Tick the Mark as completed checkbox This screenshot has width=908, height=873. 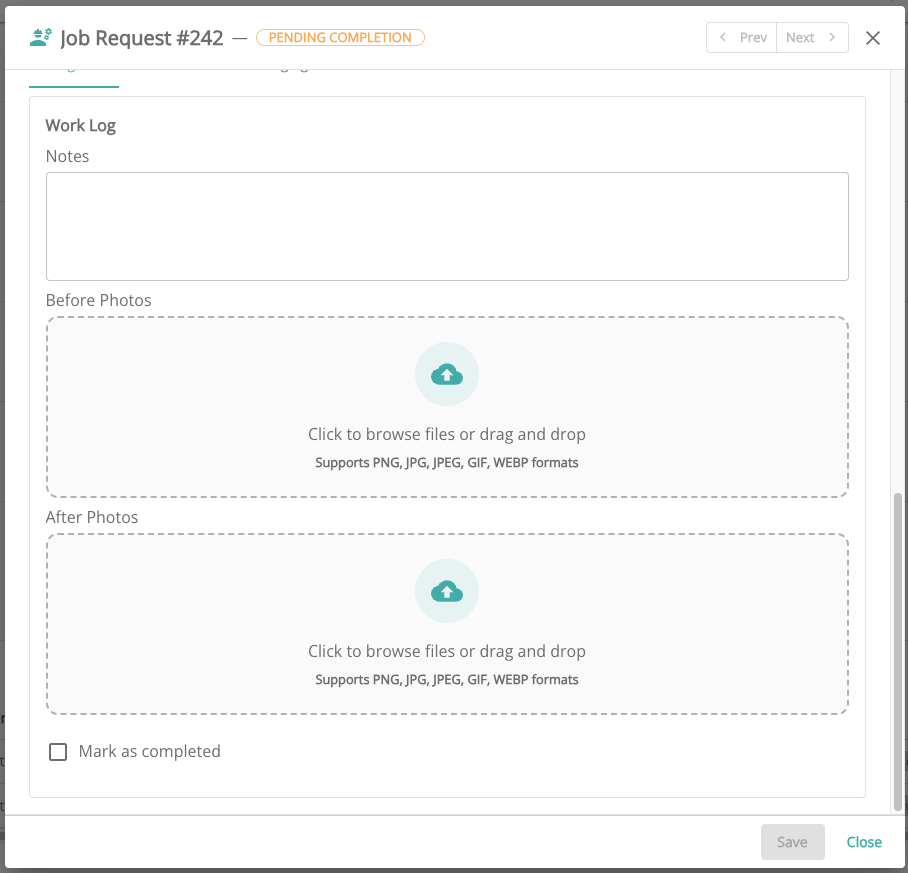click(58, 752)
